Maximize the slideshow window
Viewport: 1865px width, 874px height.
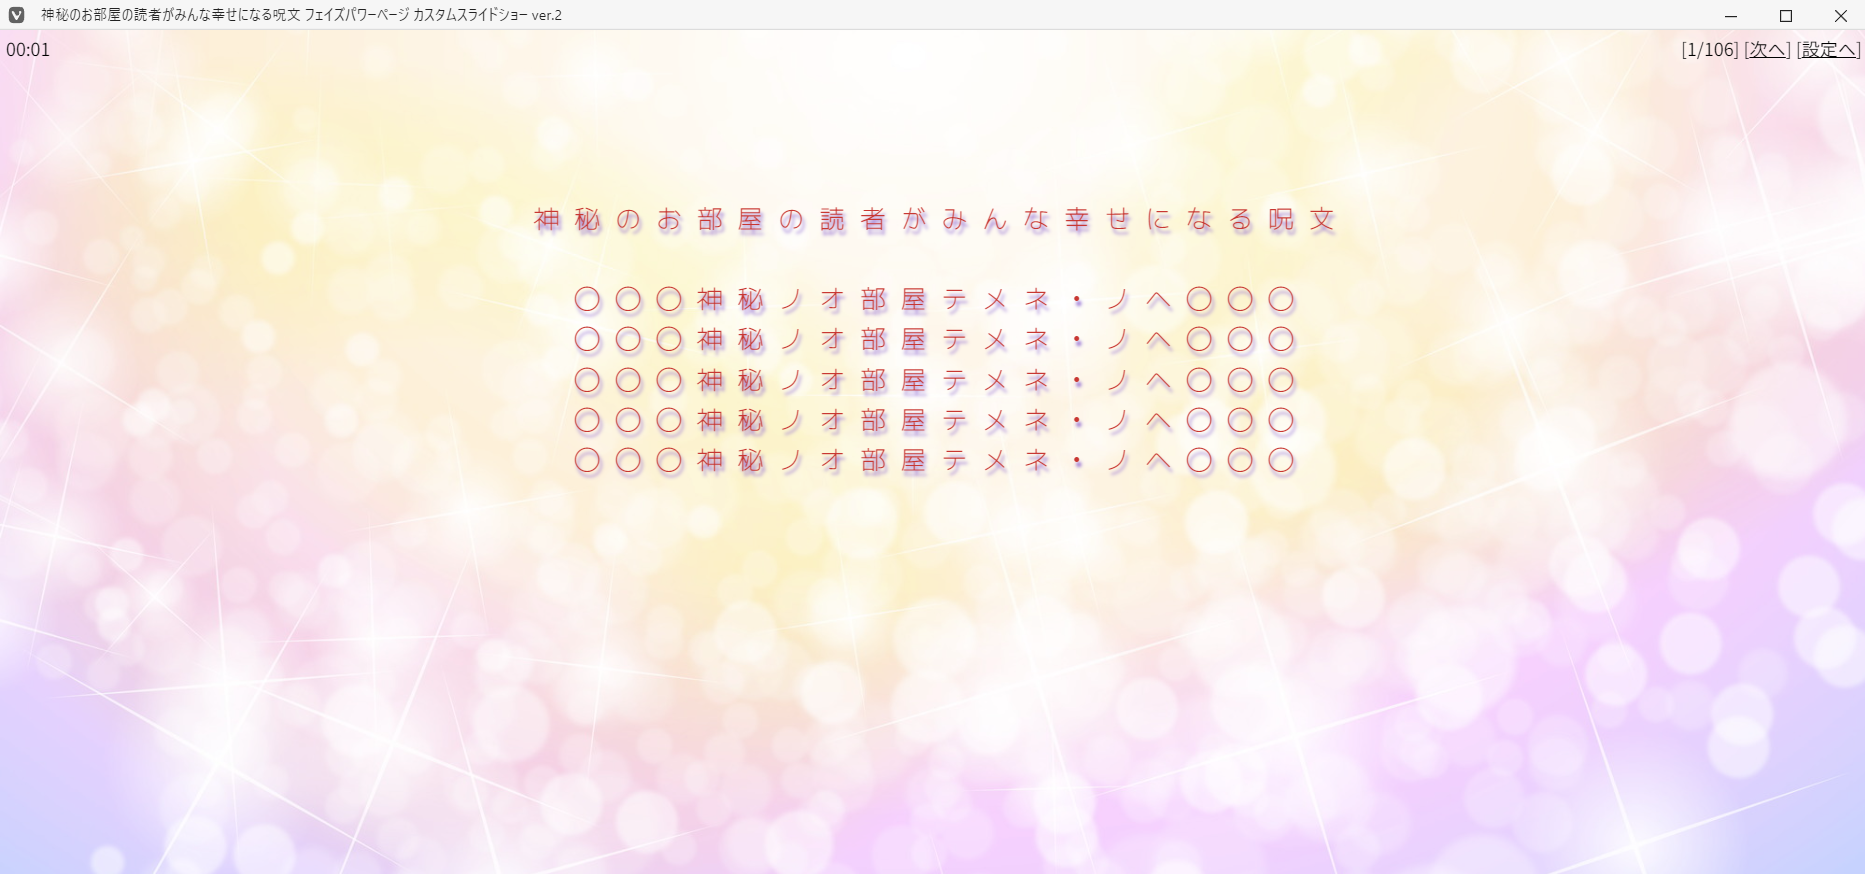tap(1786, 16)
